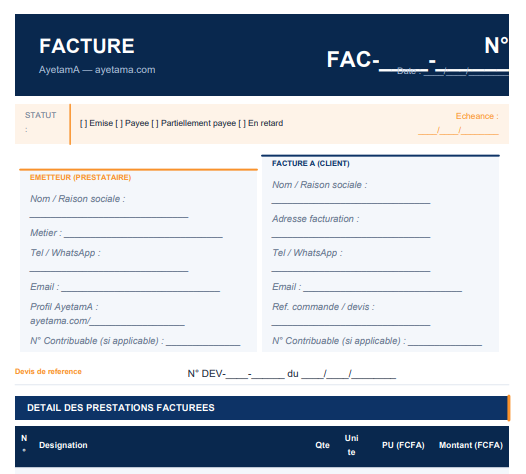
Task: Click the Echeance date blank
Action: tap(458, 131)
